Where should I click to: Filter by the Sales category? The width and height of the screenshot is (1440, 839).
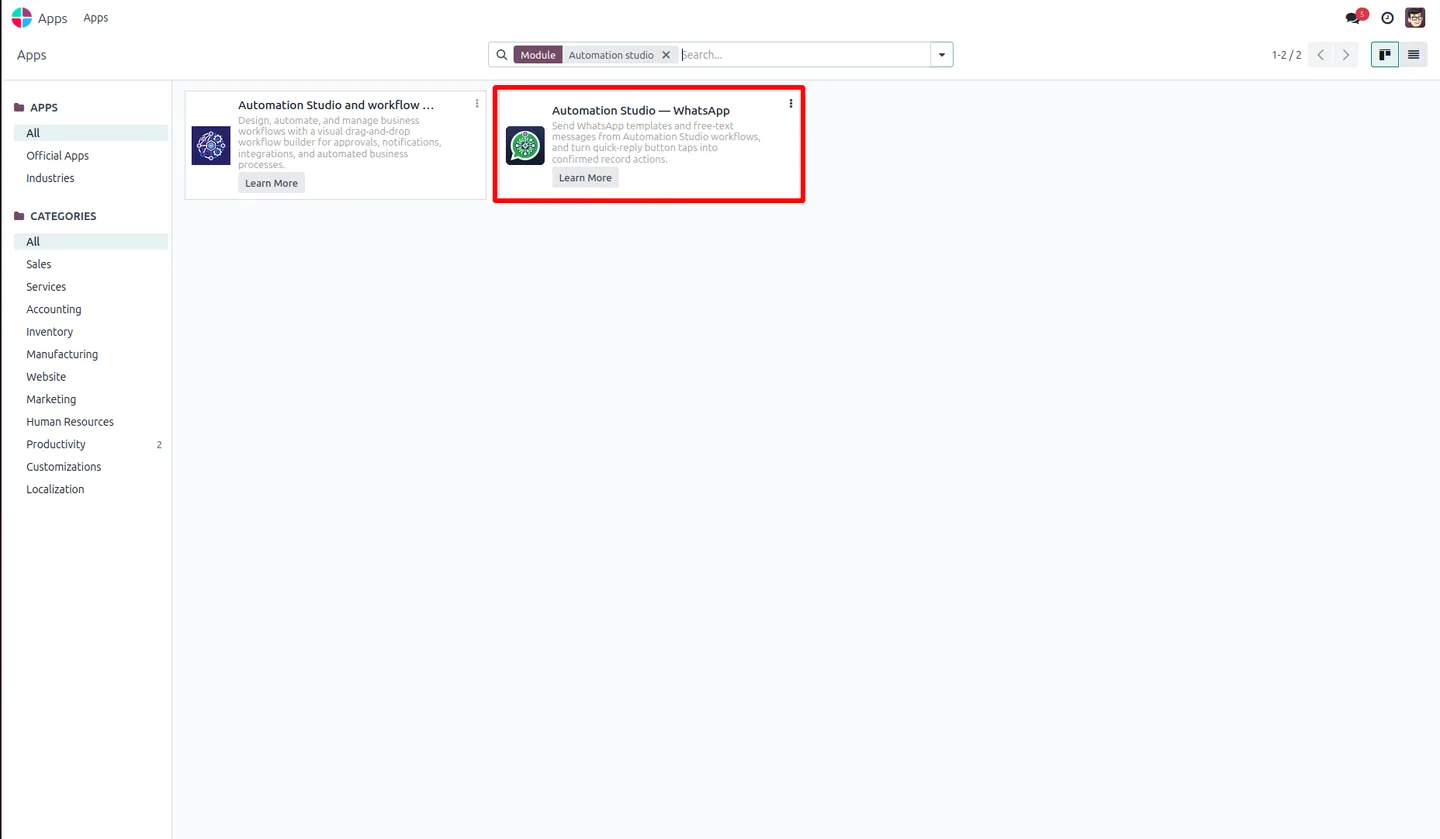[91, 264]
